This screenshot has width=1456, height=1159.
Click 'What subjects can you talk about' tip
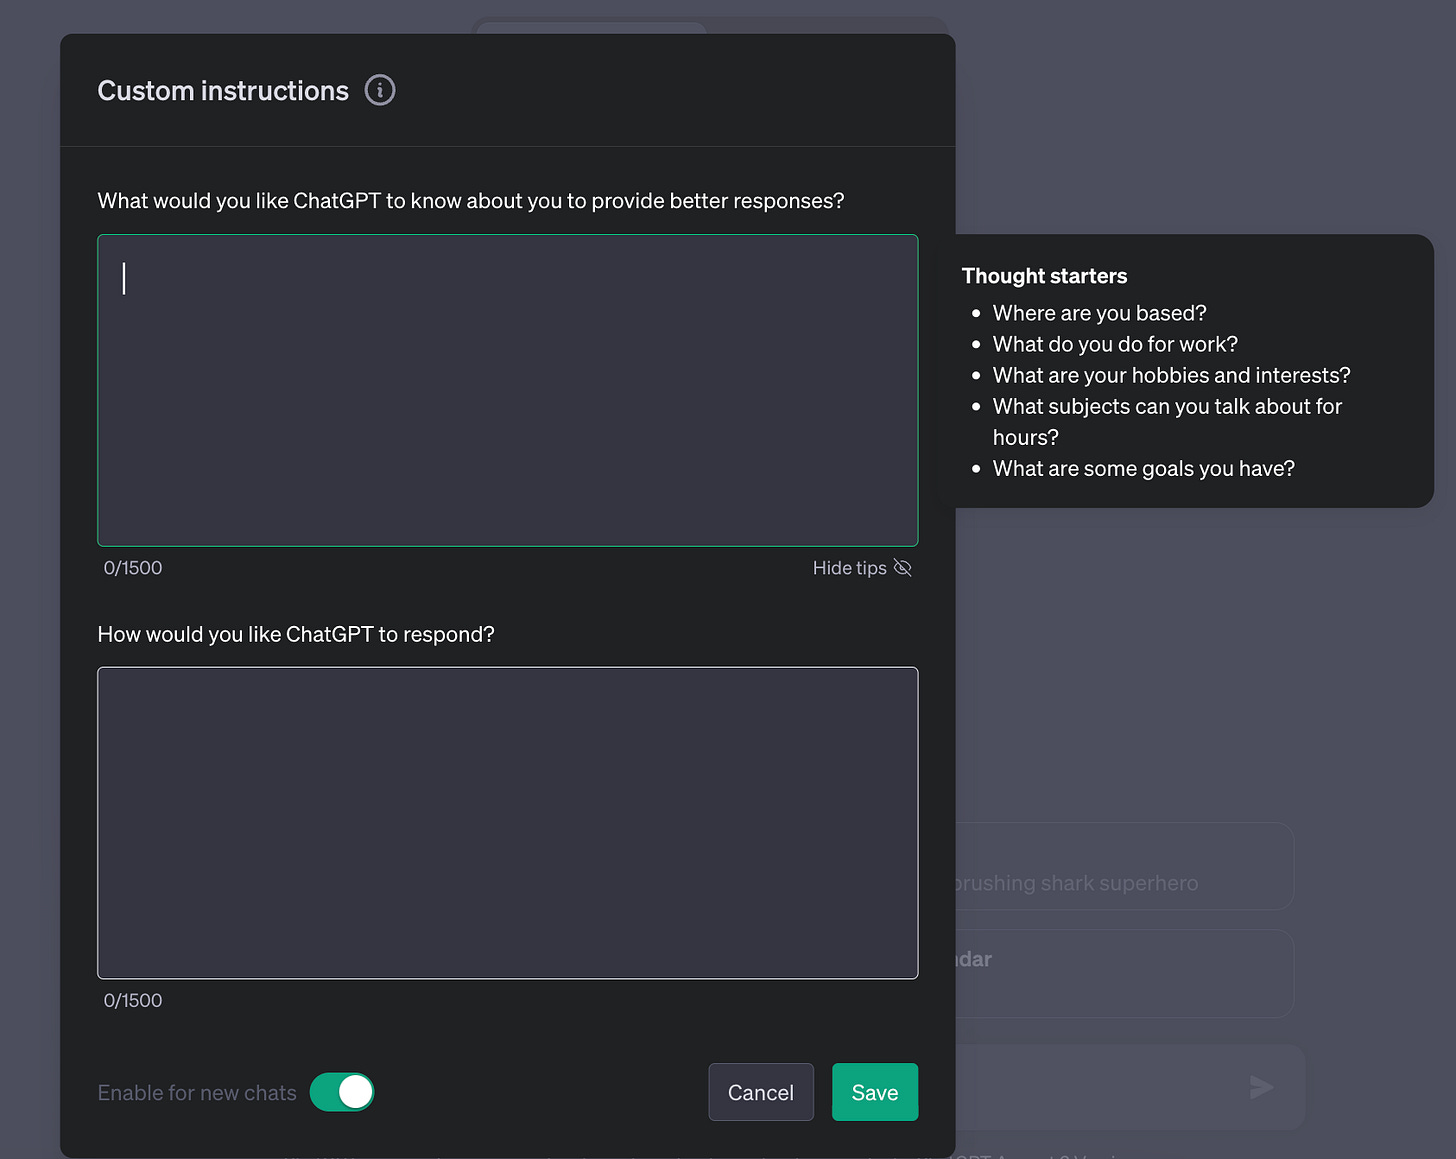(x=1167, y=421)
